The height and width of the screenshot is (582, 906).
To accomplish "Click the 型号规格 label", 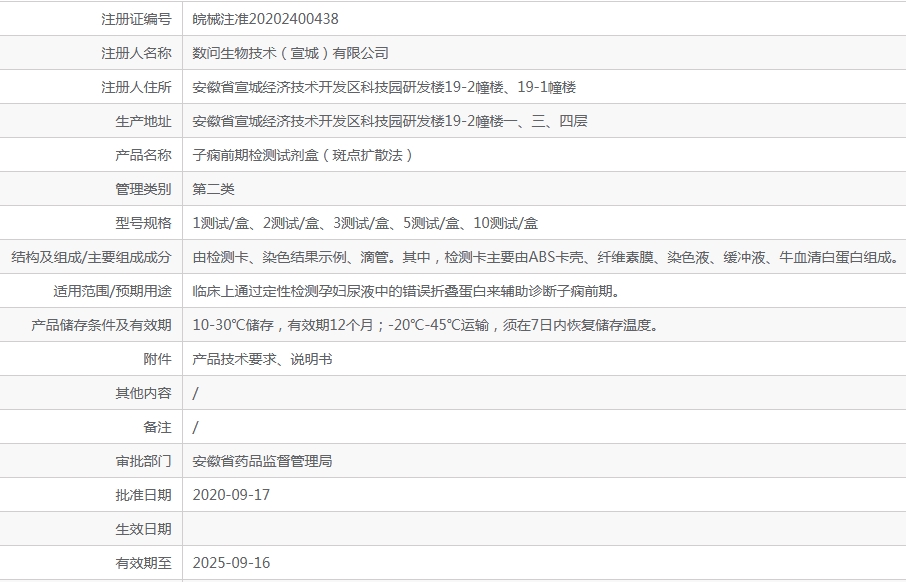I will (143, 223).
